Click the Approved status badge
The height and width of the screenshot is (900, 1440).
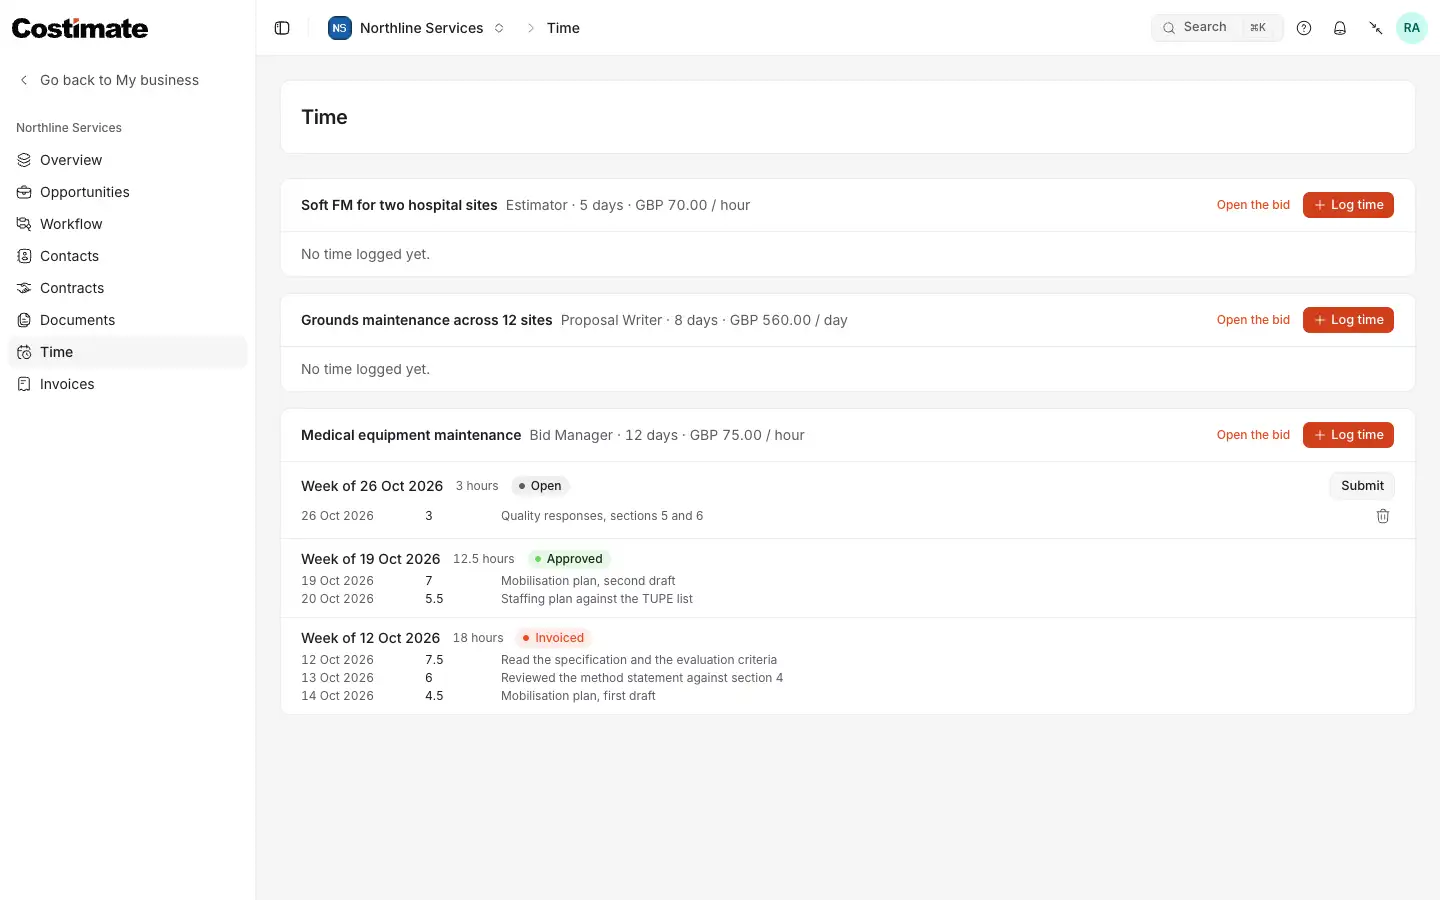pos(568,559)
